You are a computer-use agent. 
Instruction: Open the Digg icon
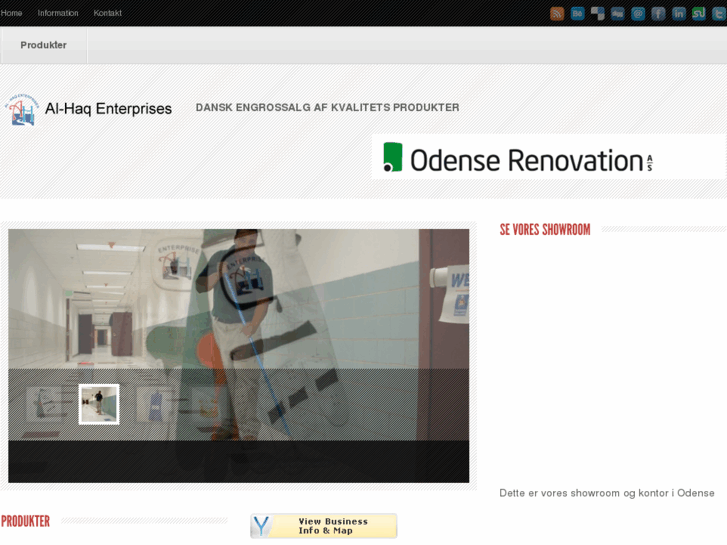click(618, 13)
